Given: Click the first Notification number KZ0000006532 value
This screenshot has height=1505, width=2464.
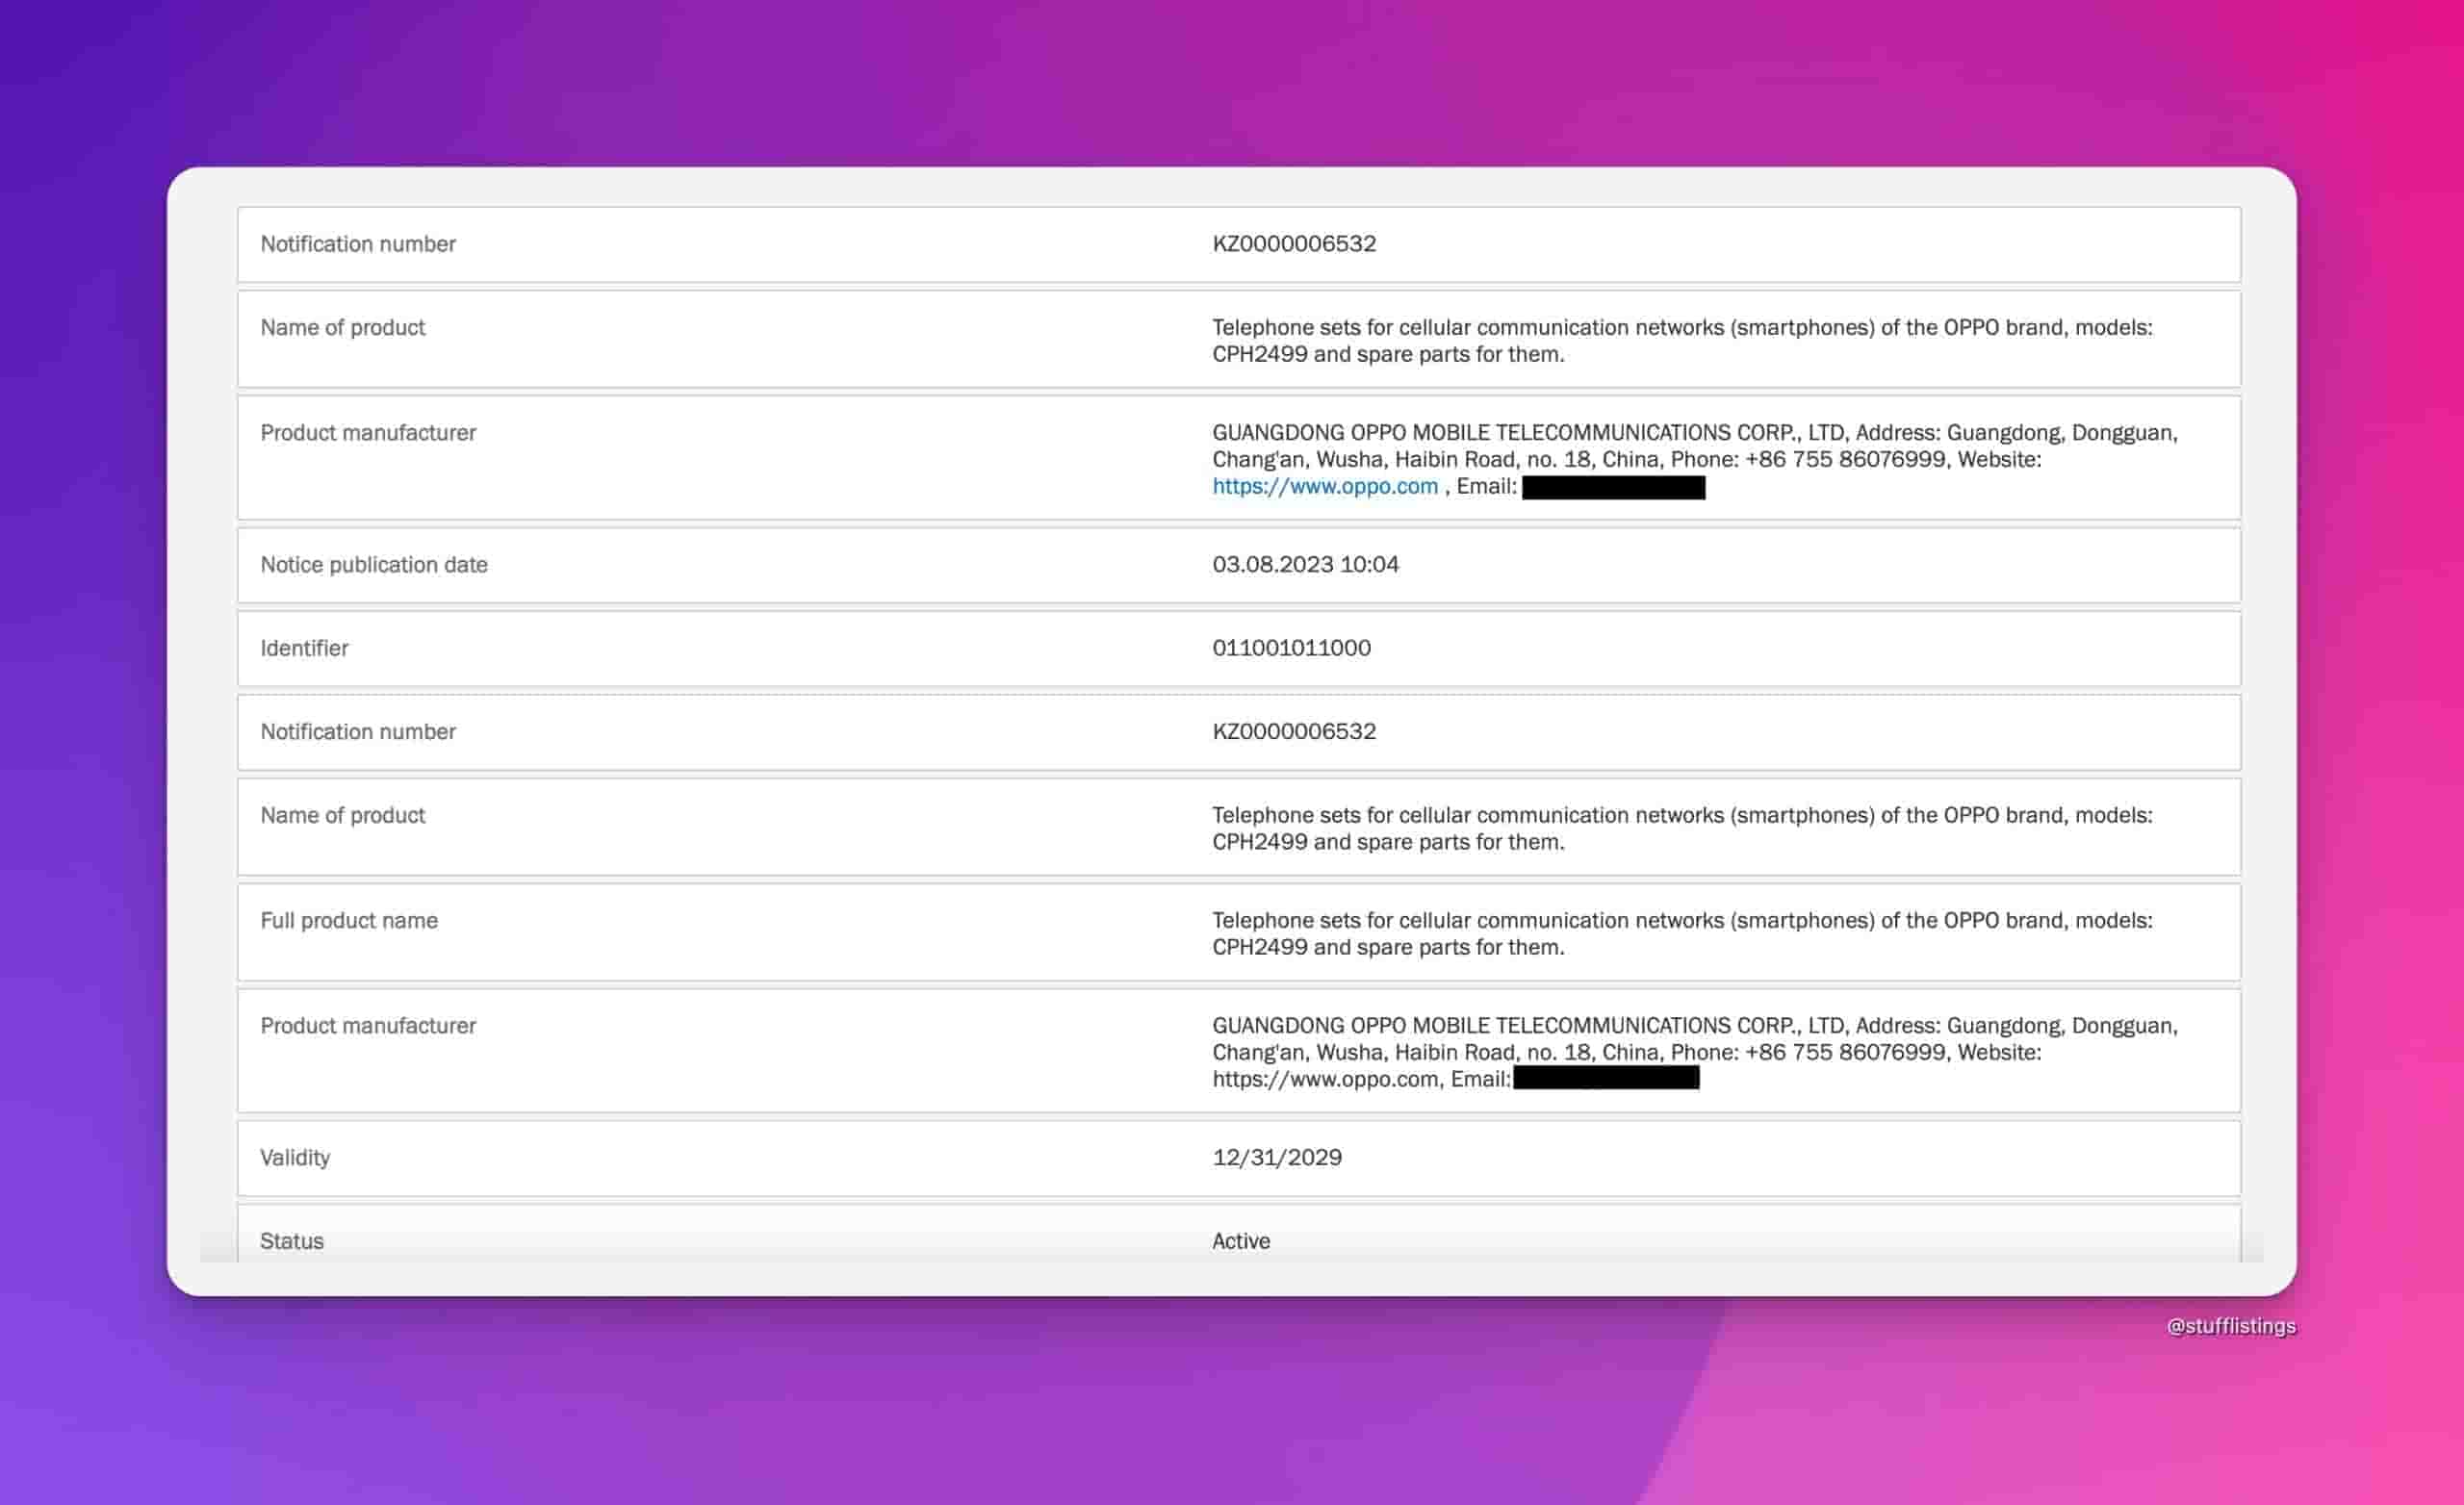Looking at the screenshot, I should pos(1293,244).
